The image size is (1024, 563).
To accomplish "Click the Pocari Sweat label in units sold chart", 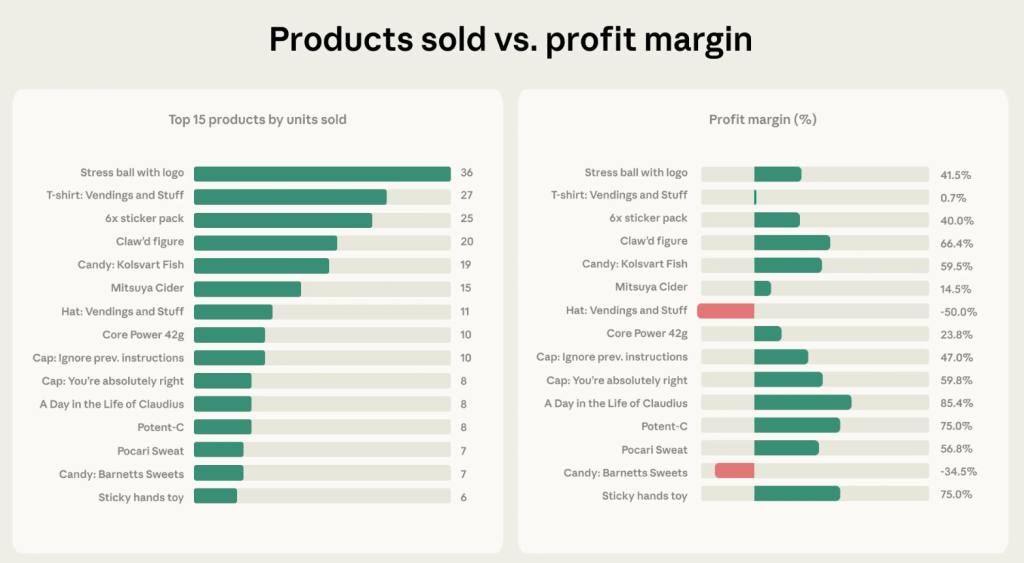I will tap(150, 450).
